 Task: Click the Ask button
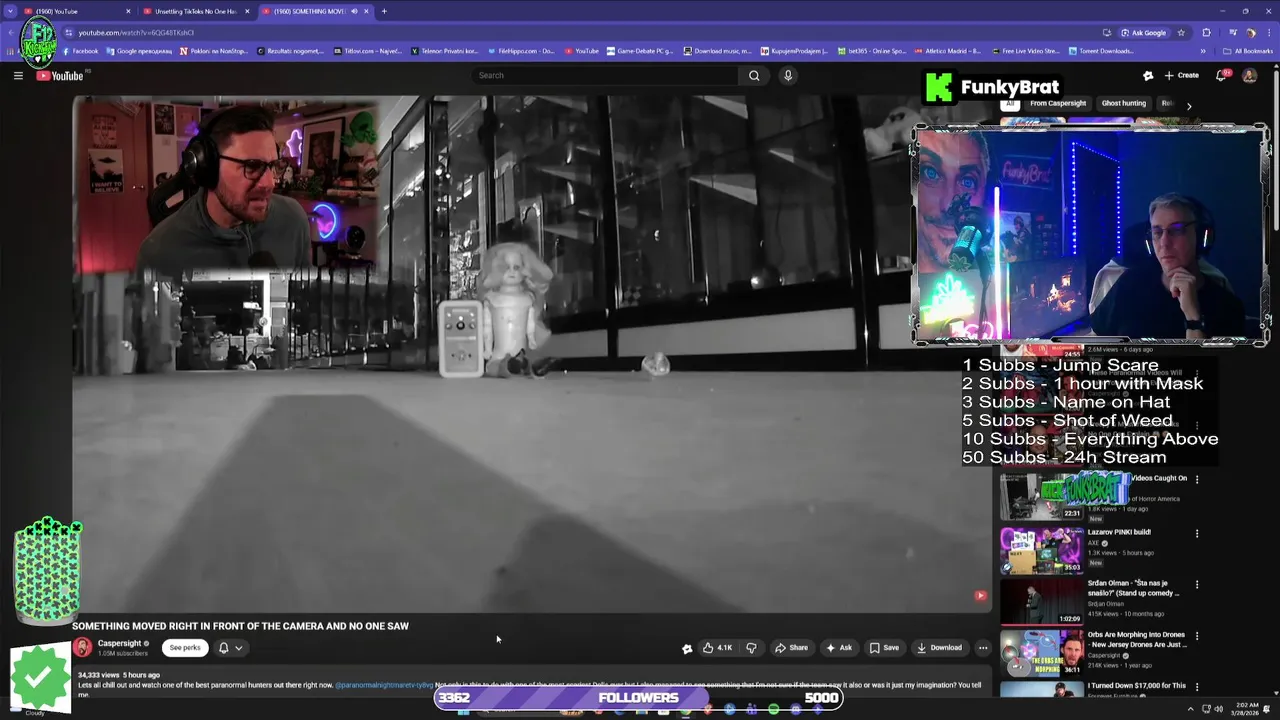(839, 648)
